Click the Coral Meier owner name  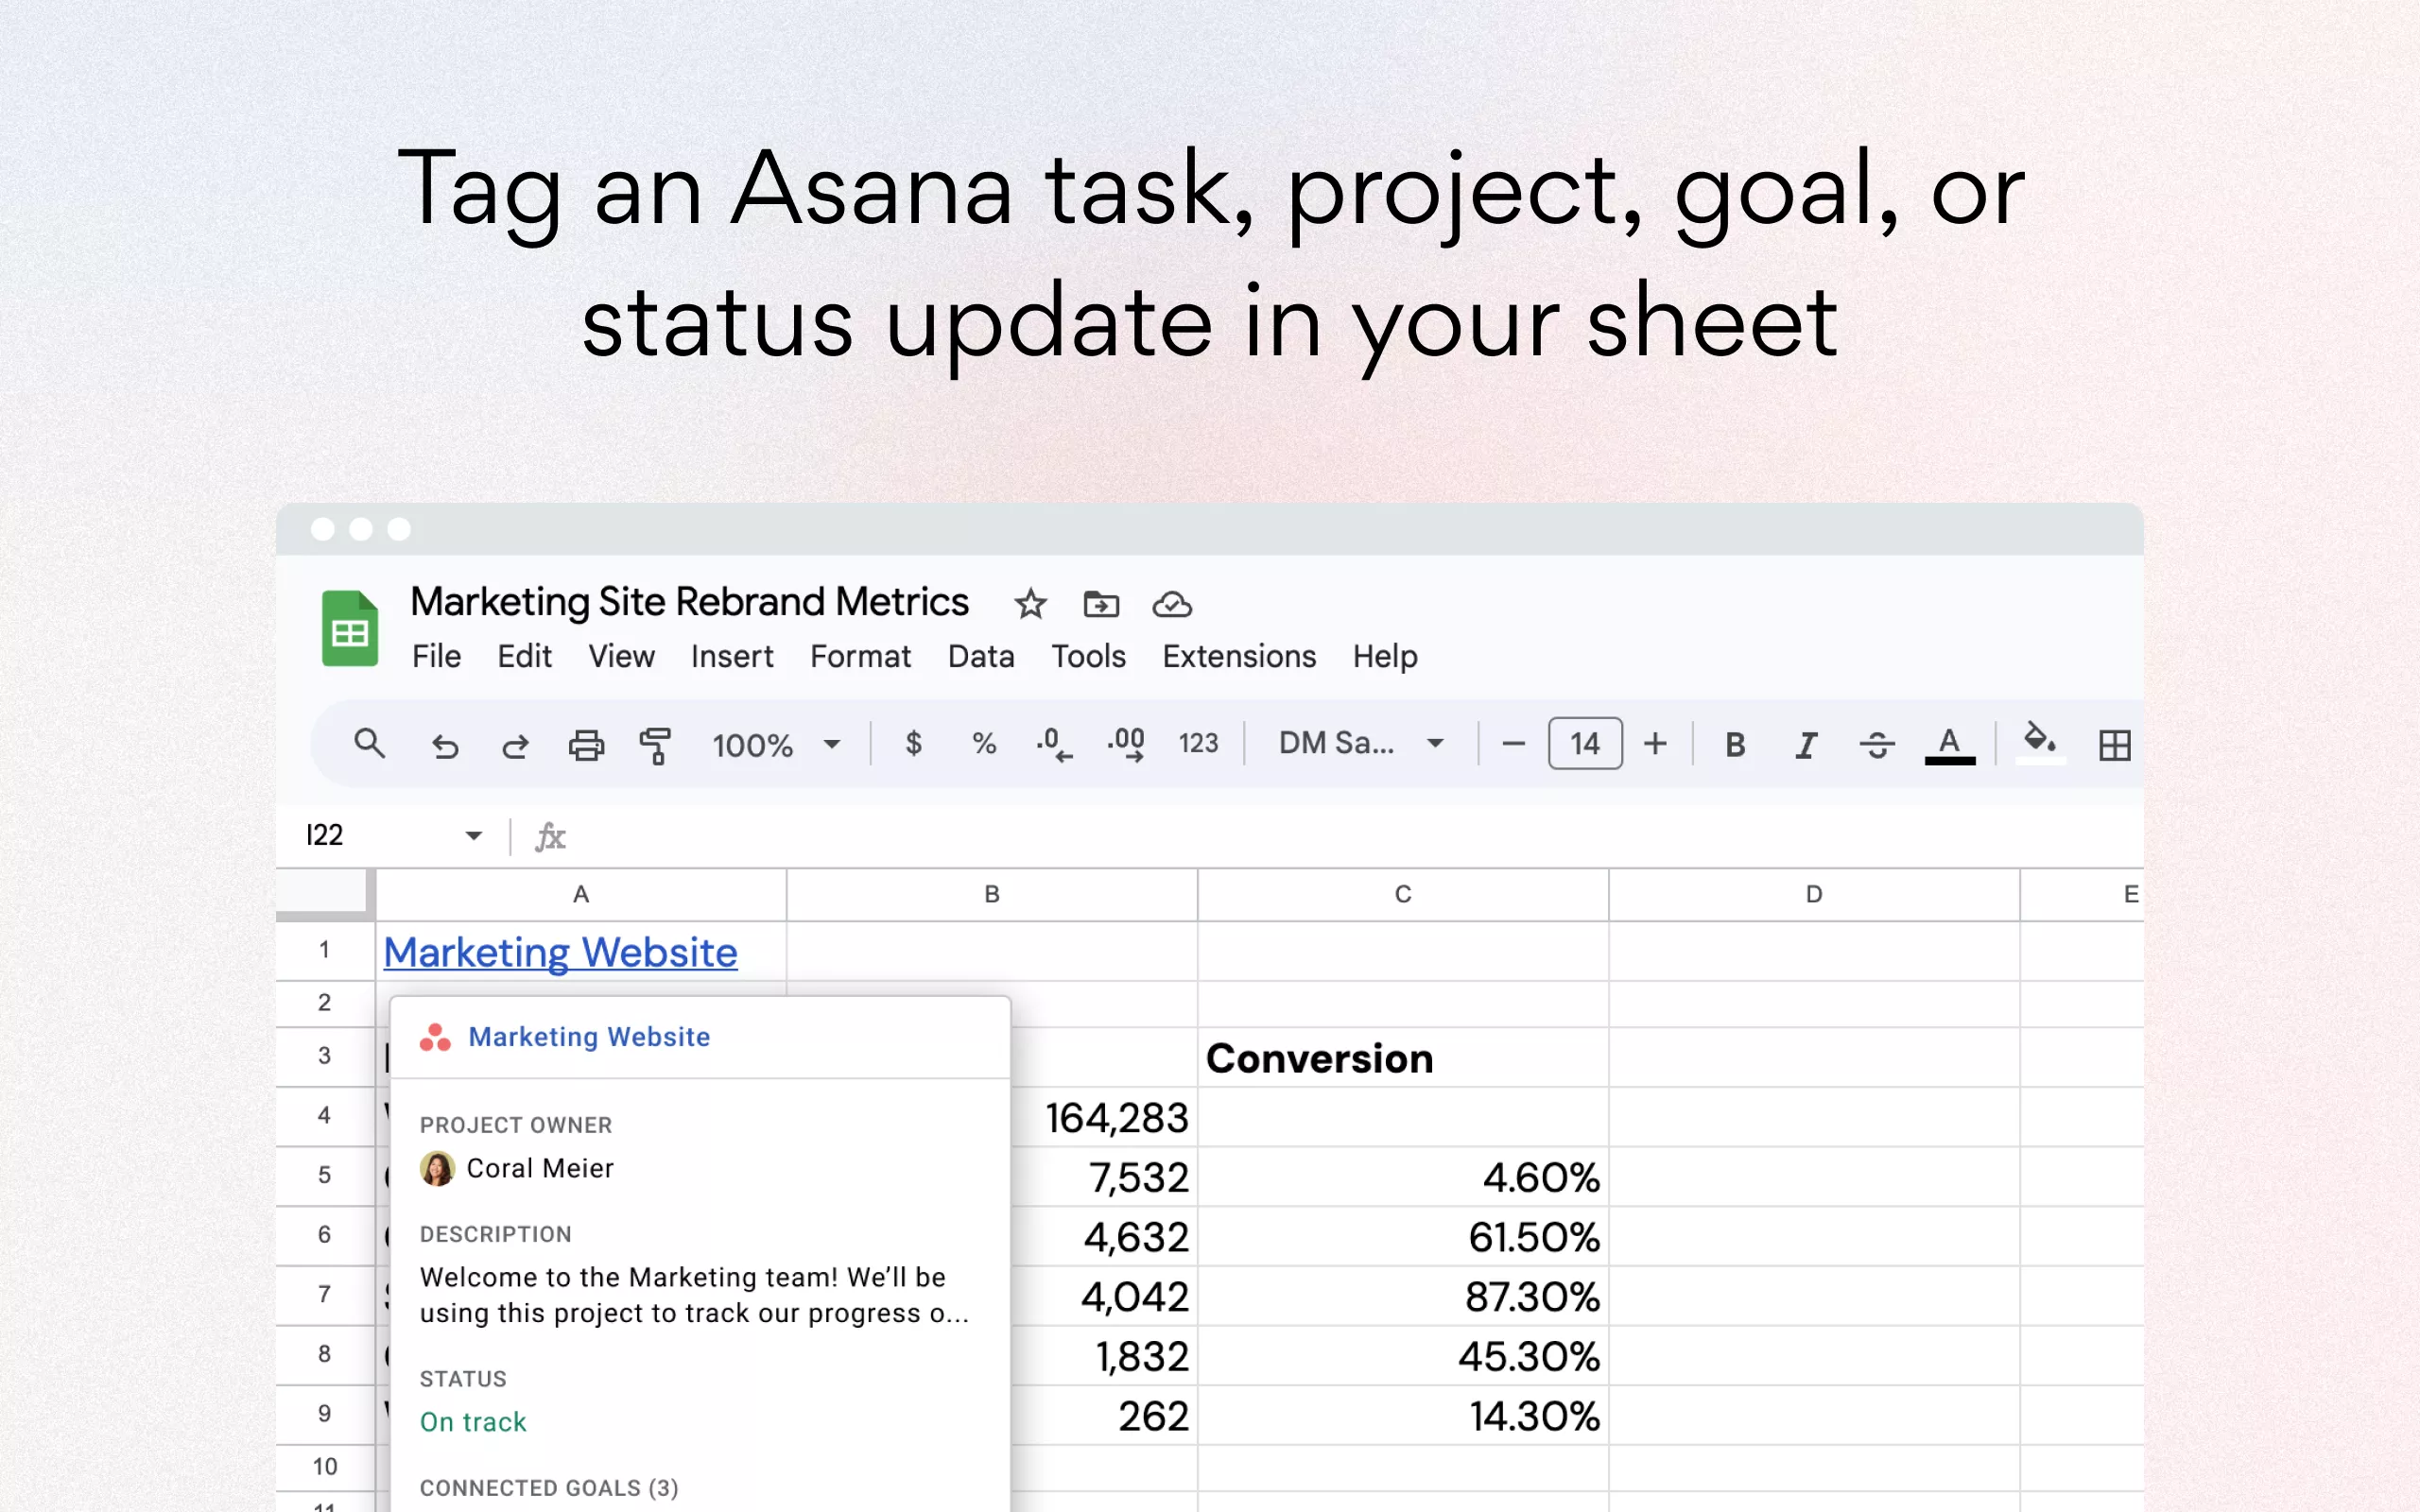pos(540,1168)
